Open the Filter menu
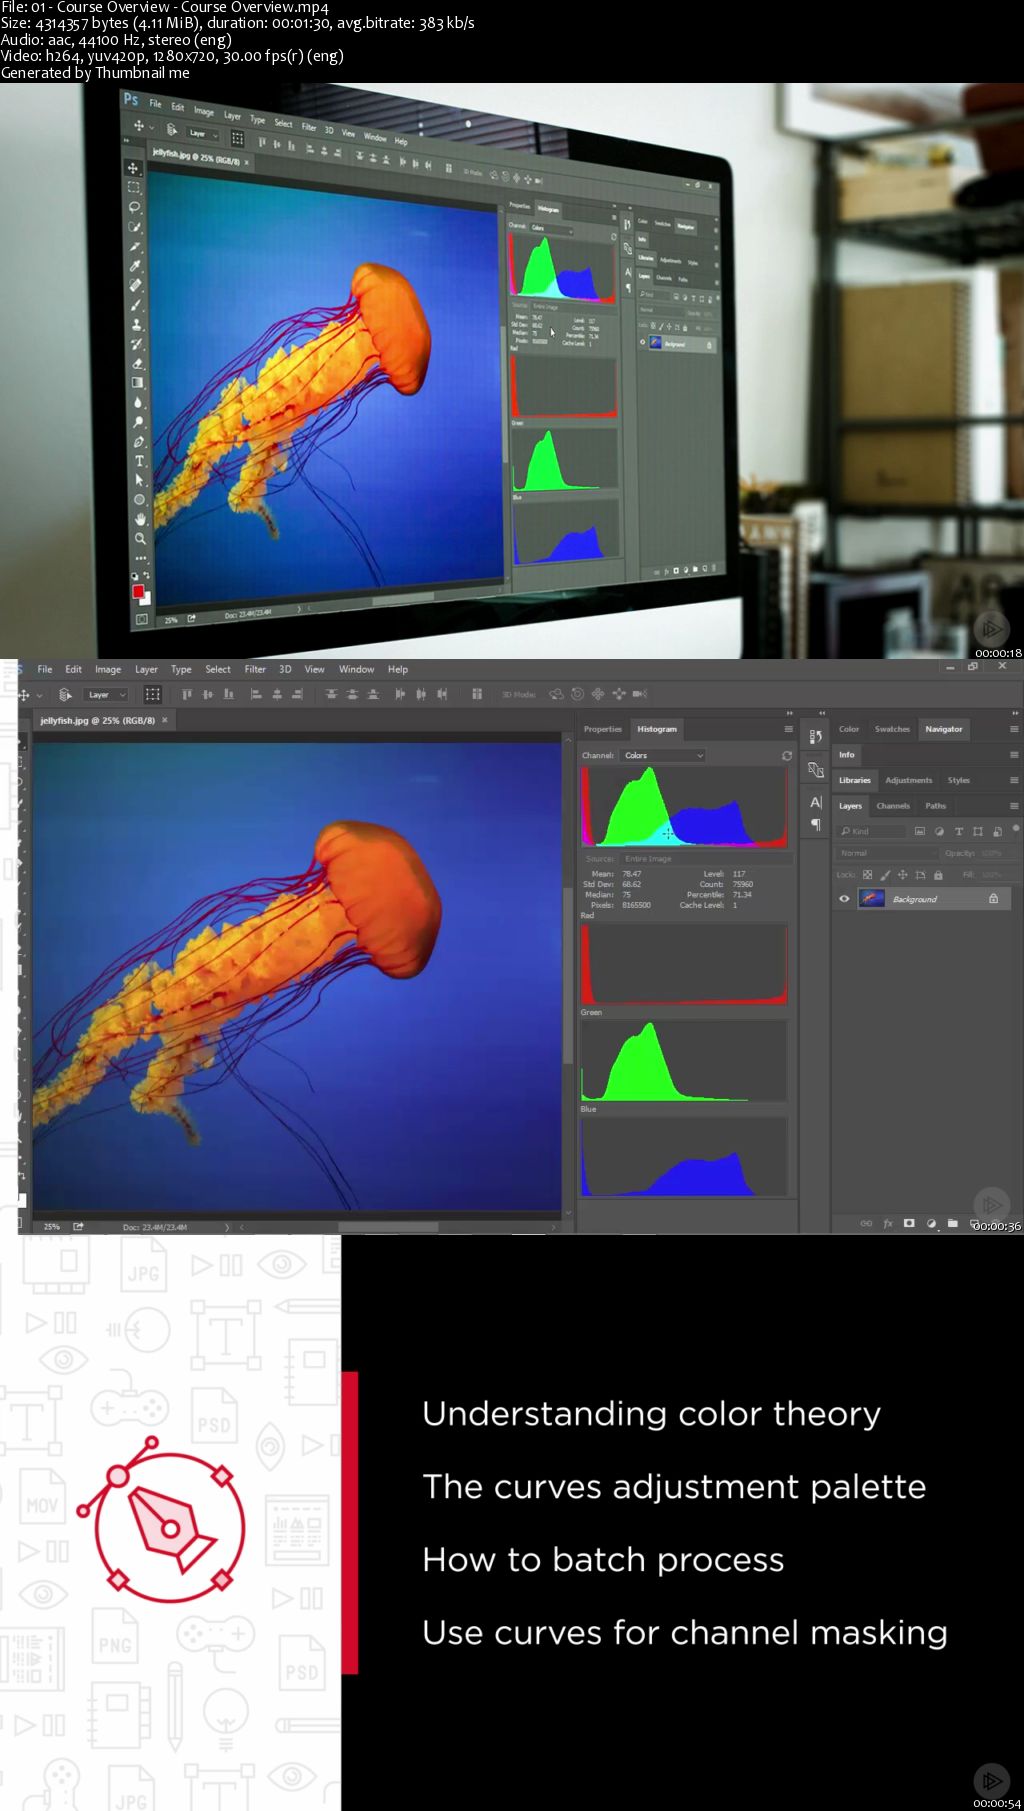 point(255,670)
